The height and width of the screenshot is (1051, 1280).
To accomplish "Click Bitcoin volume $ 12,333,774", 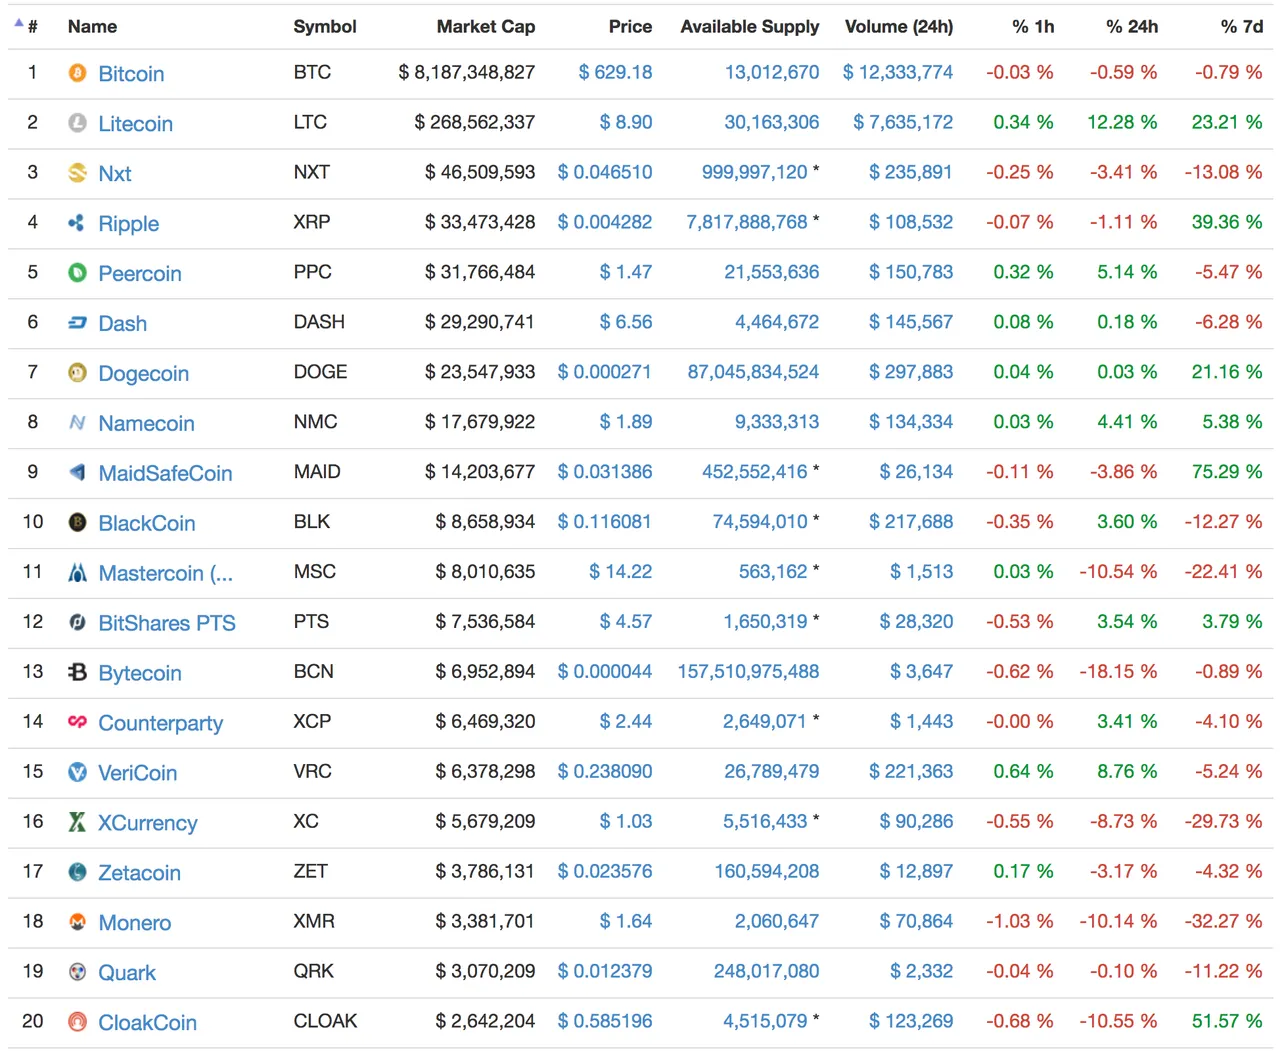I will [898, 72].
